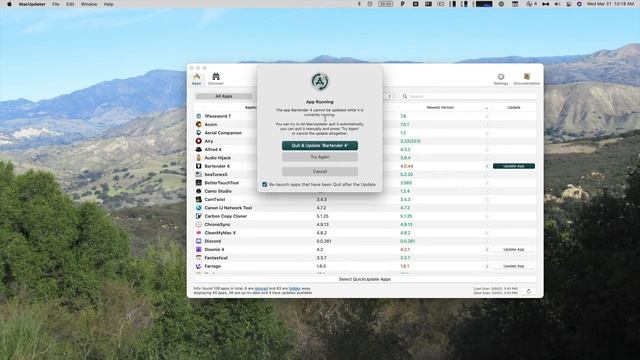This screenshot has height=360, width=640.
Task: Click the Farrago app icon
Action: 199,266
